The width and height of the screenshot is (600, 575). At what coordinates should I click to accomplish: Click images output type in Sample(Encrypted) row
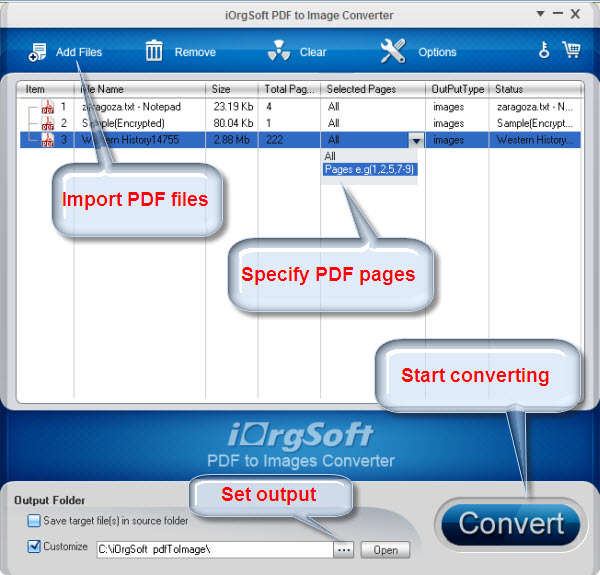[x=448, y=124]
